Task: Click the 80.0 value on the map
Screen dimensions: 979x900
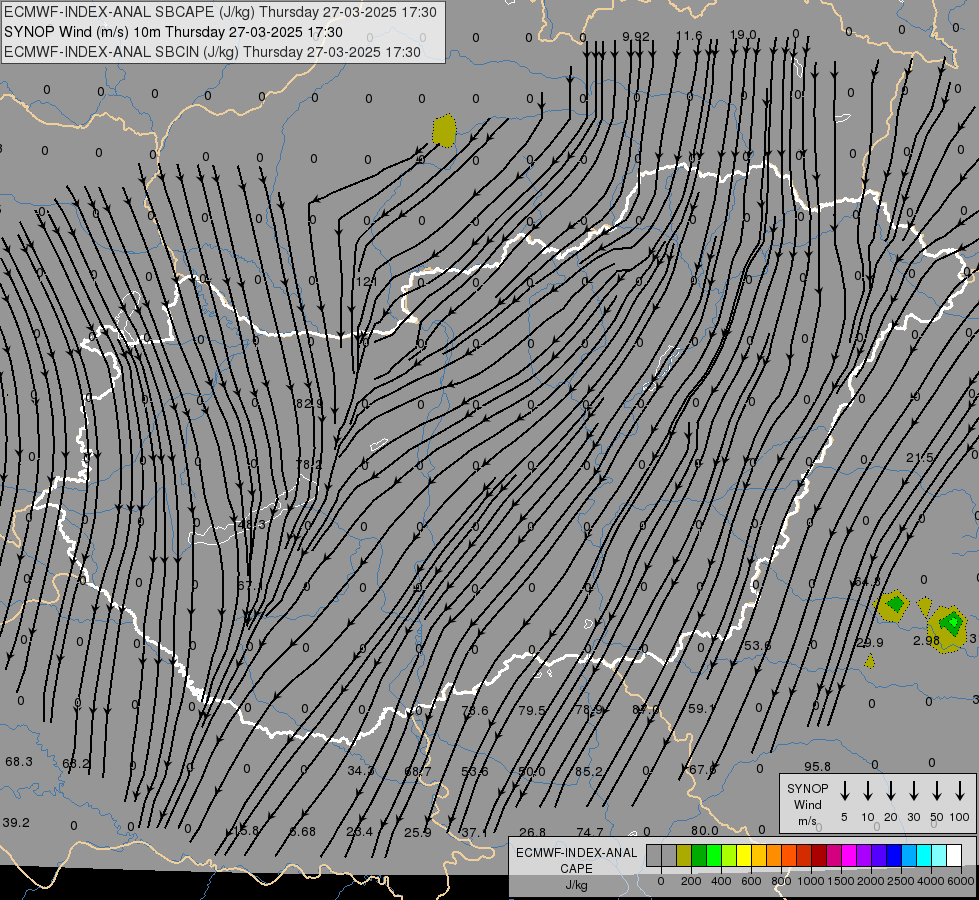Action: pyautogui.click(x=705, y=831)
